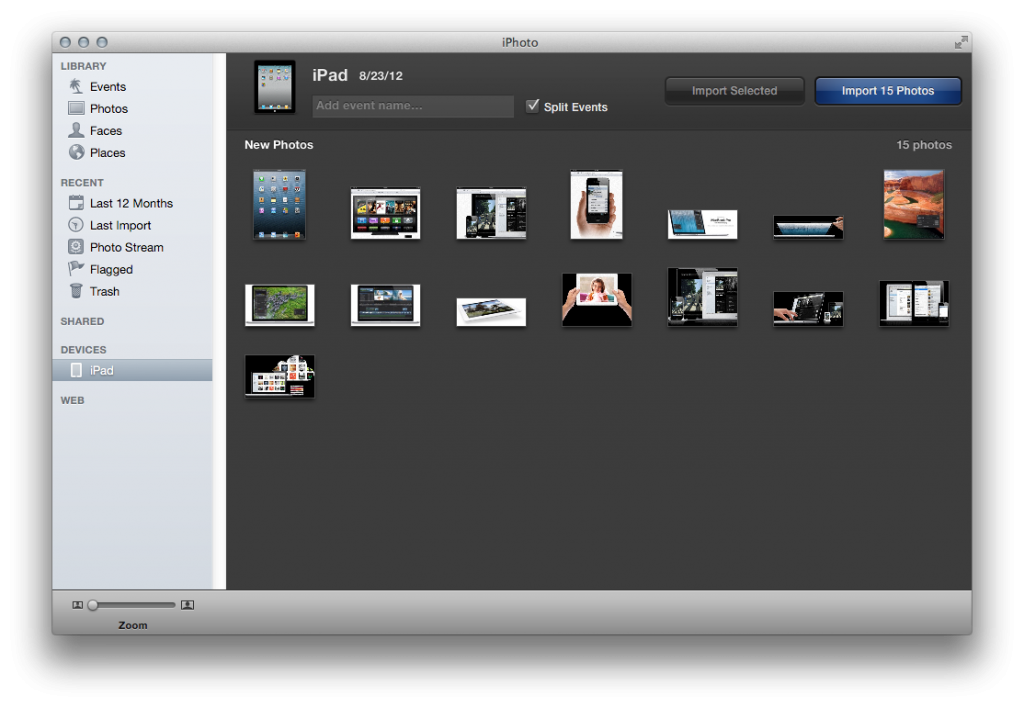
Task: Click the LIBRARY section header
Action: point(84,66)
